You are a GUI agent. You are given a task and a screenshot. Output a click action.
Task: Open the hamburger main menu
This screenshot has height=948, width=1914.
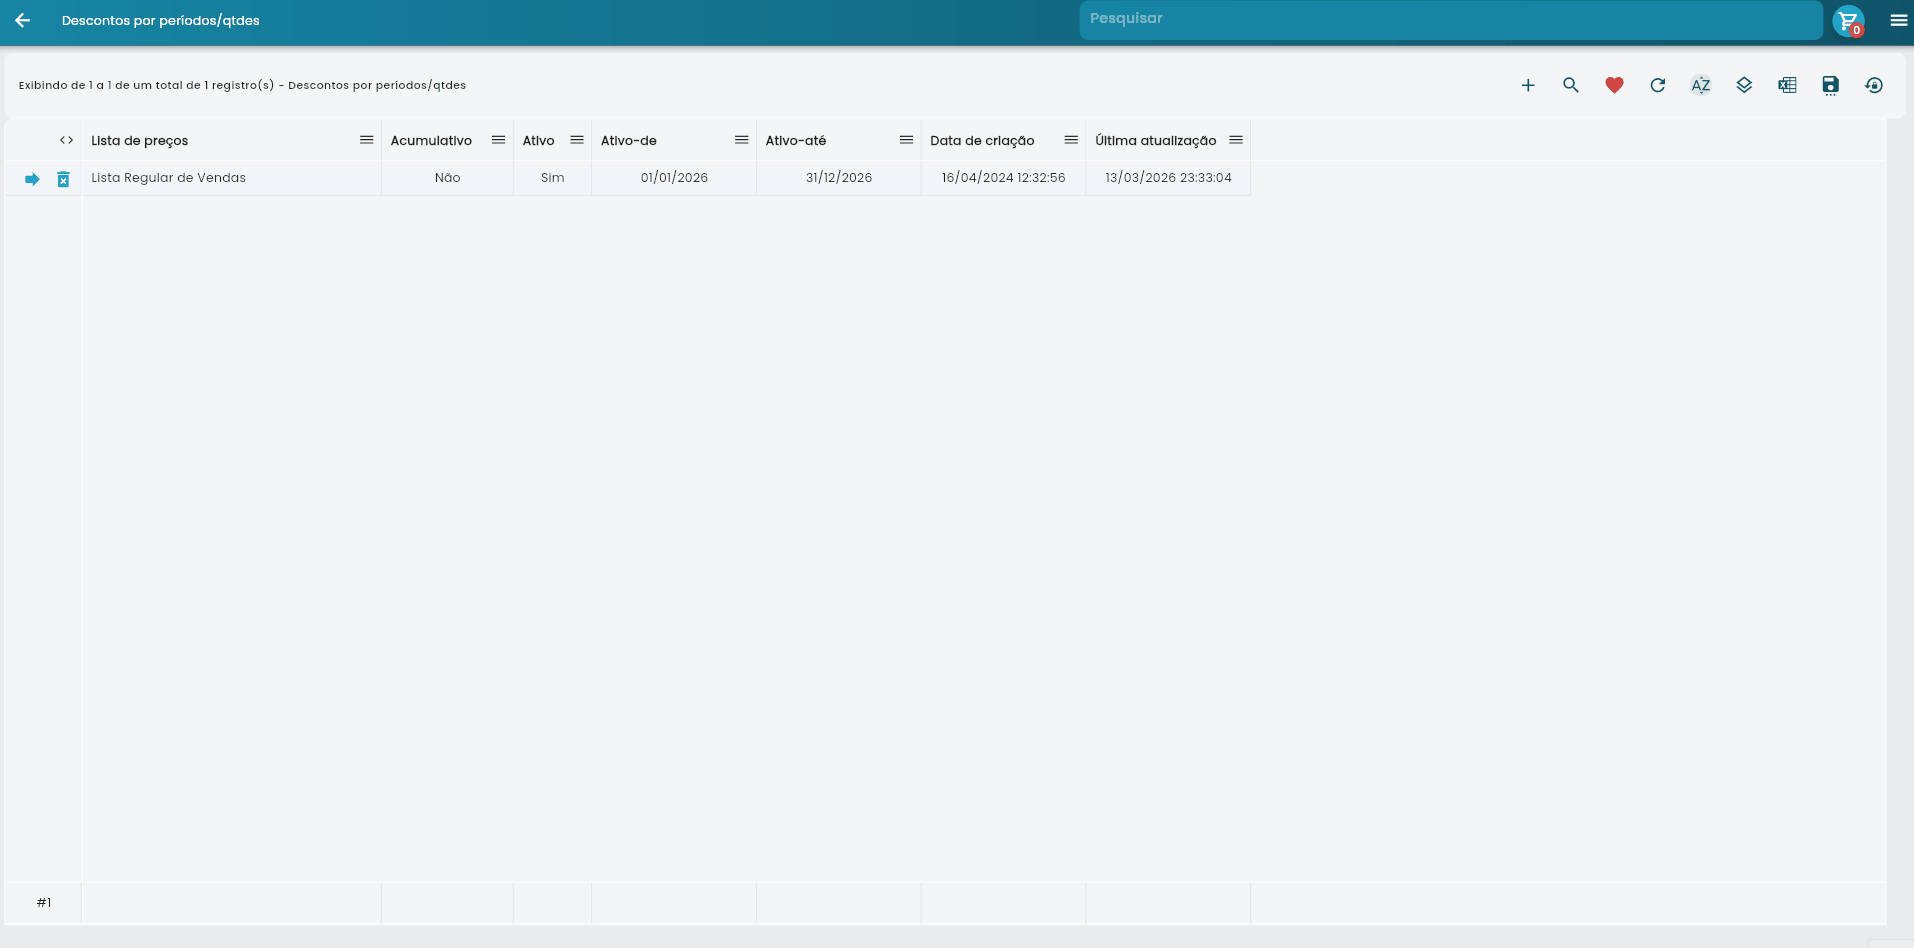(x=1898, y=21)
